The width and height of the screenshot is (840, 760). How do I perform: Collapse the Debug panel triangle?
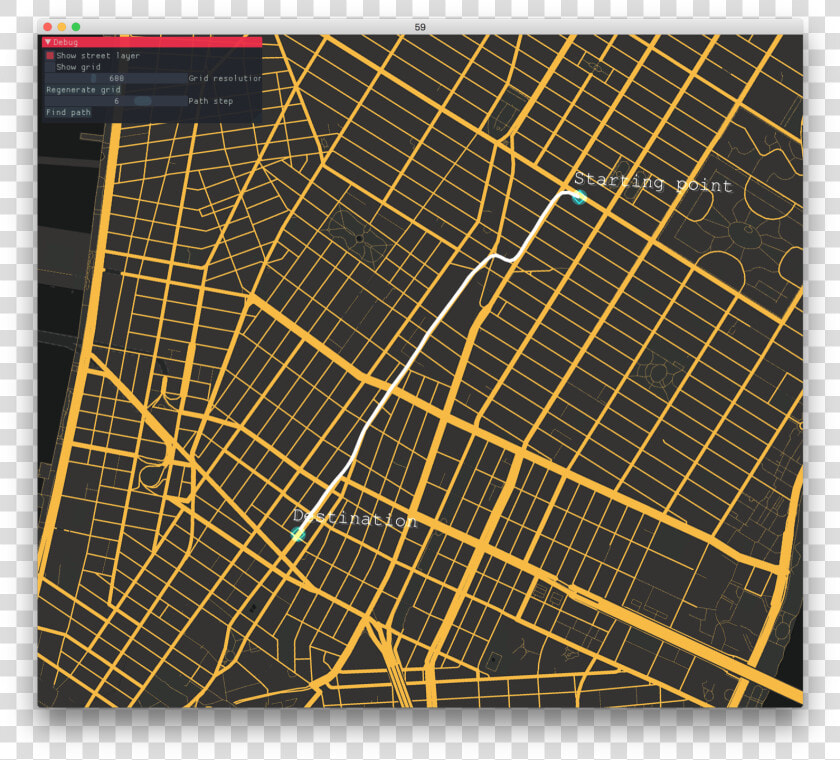[x=48, y=42]
